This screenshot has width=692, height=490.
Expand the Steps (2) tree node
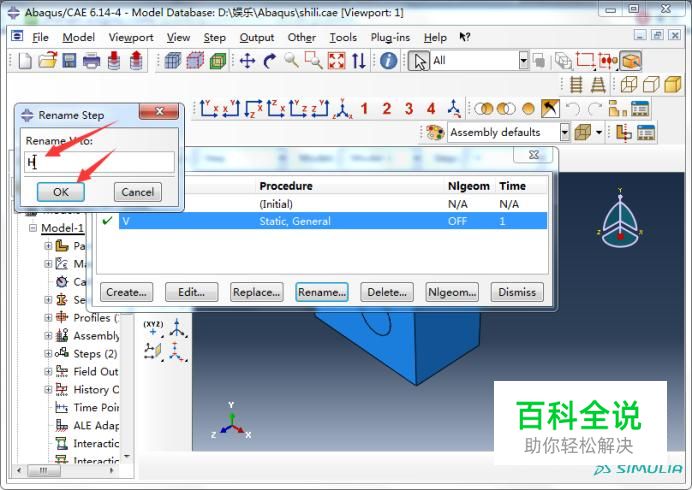click(x=48, y=354)
